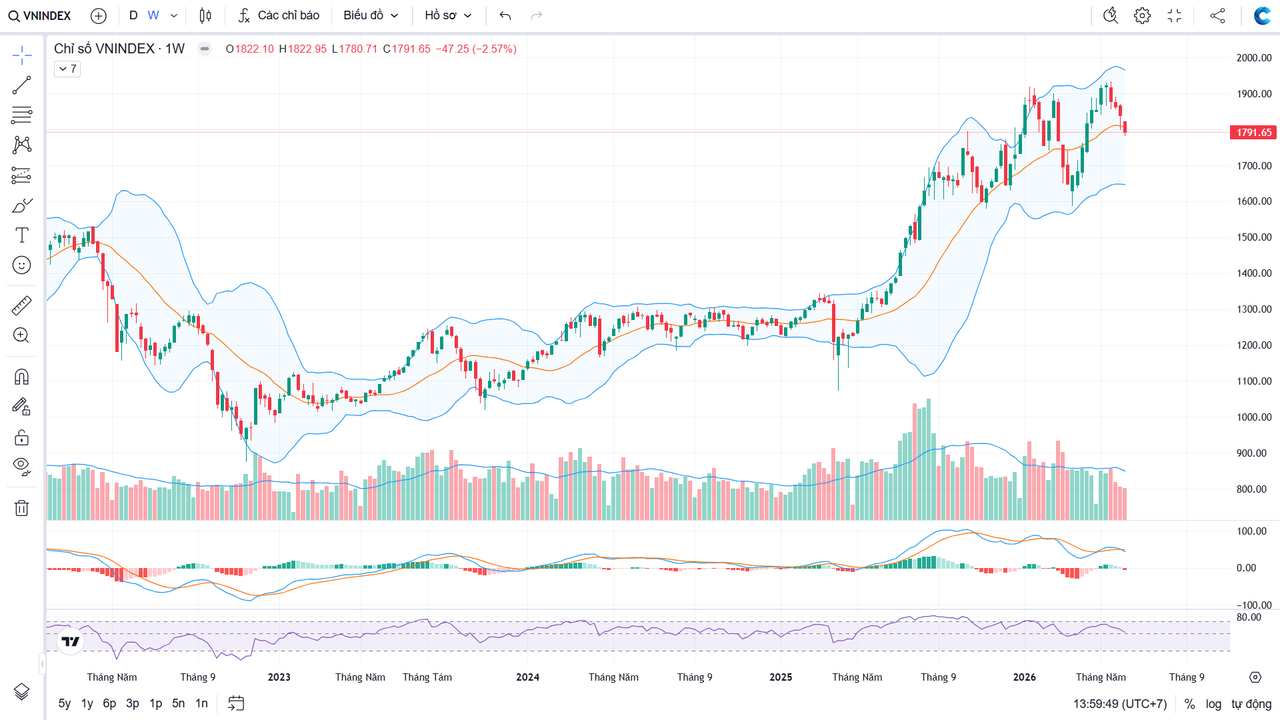
Task: Toggle hide all drawings eye icon
Action: (22, 466)
